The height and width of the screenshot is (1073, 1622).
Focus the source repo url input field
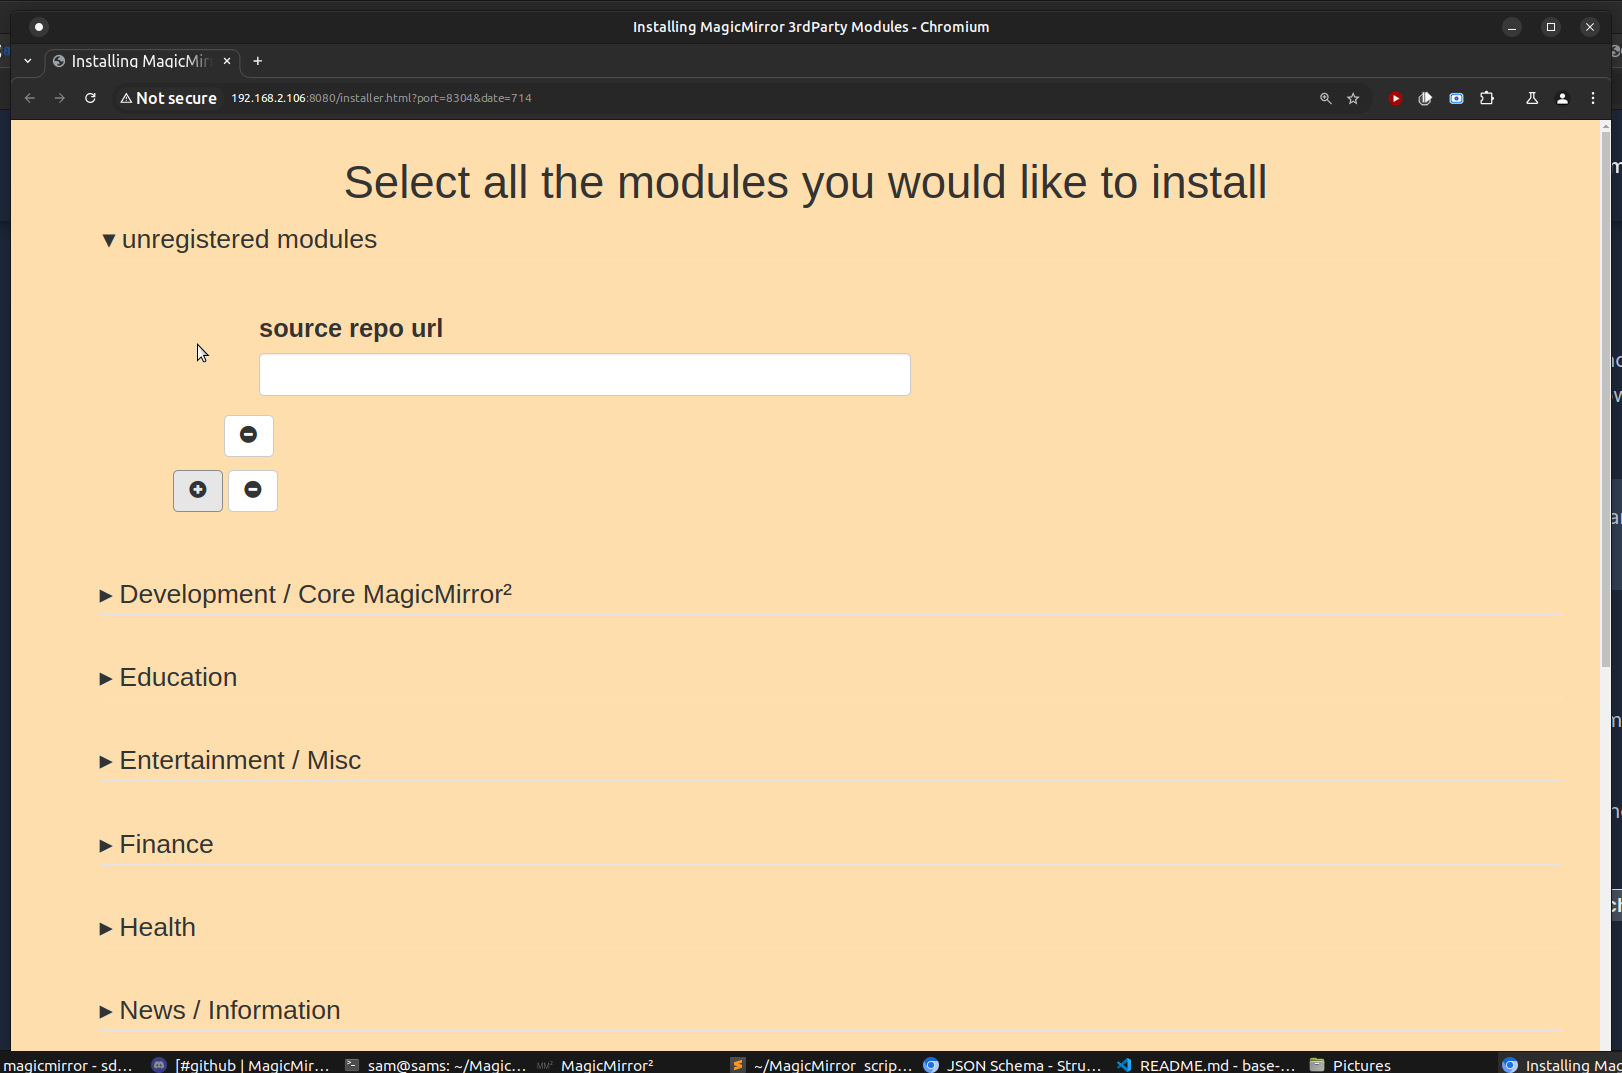click(585, 374)
